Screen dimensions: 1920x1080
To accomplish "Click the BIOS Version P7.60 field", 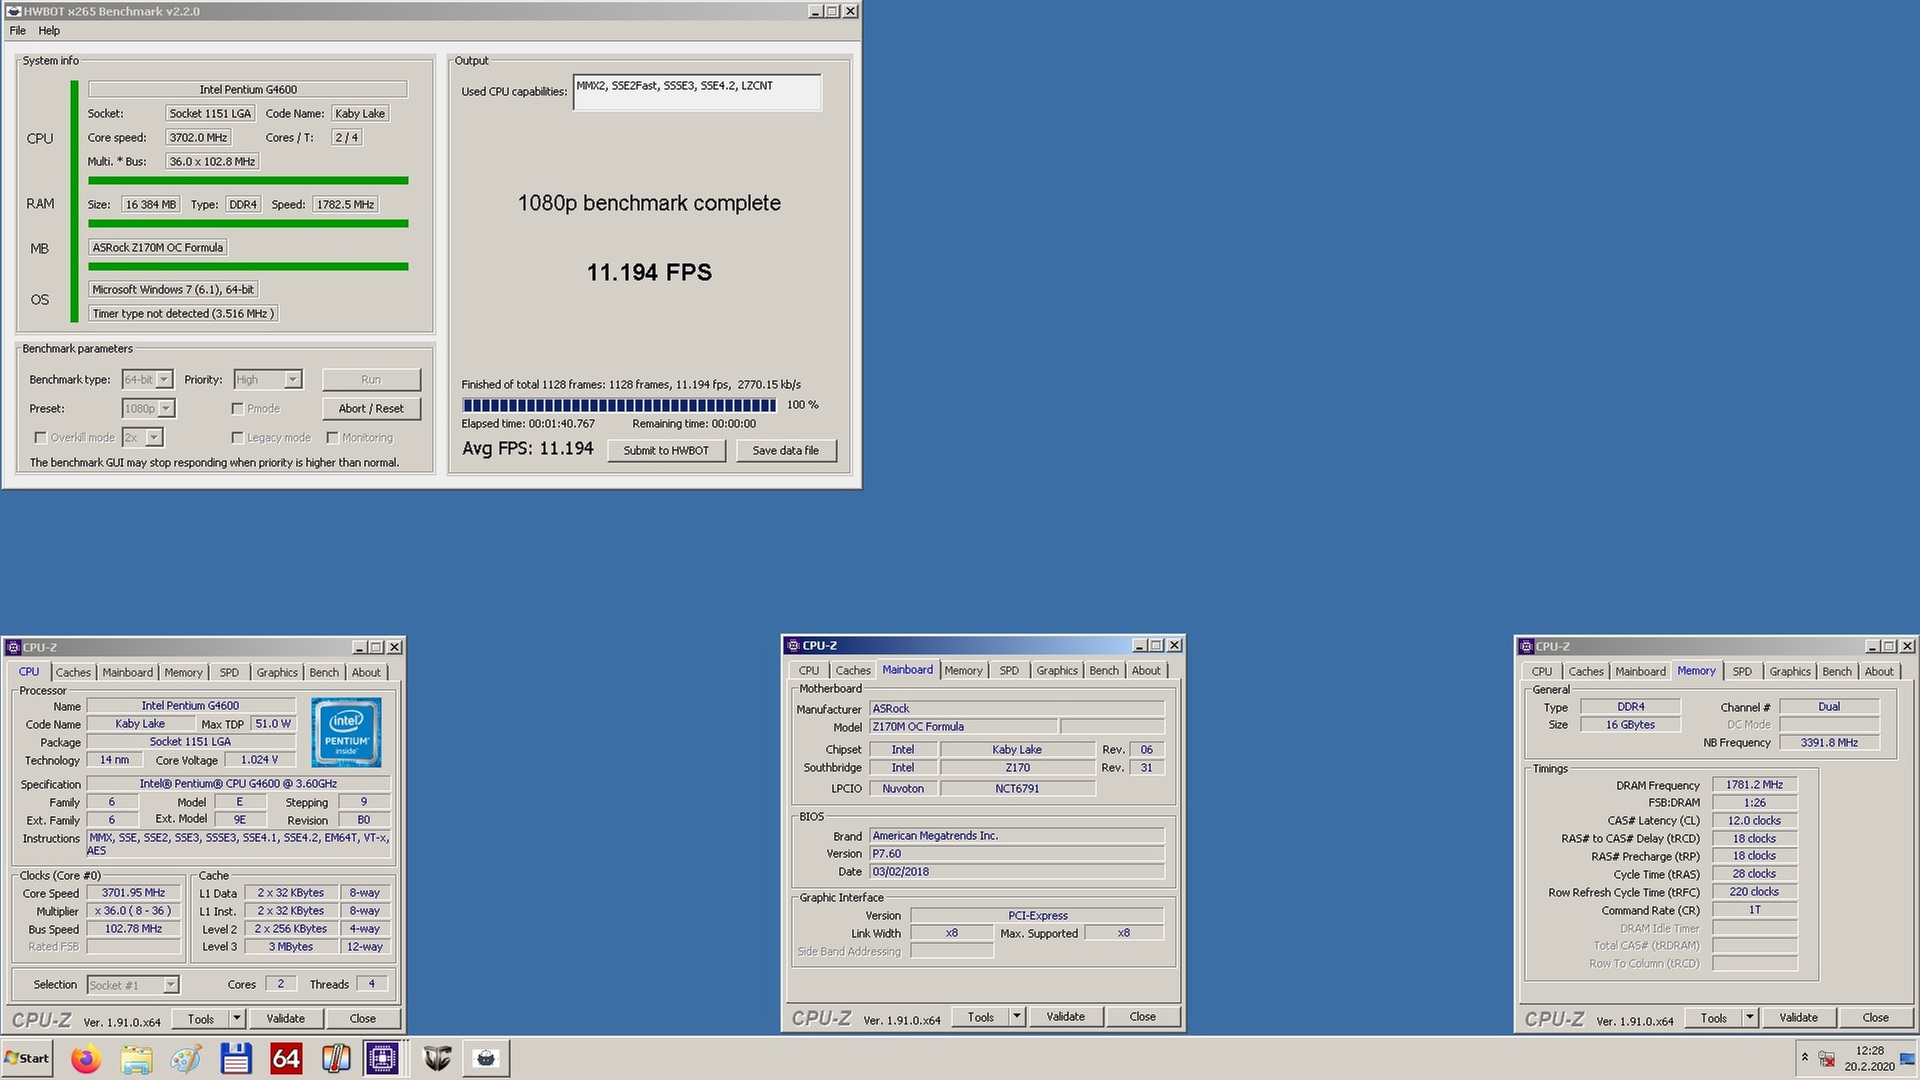I will click(x=1016, y=853).
